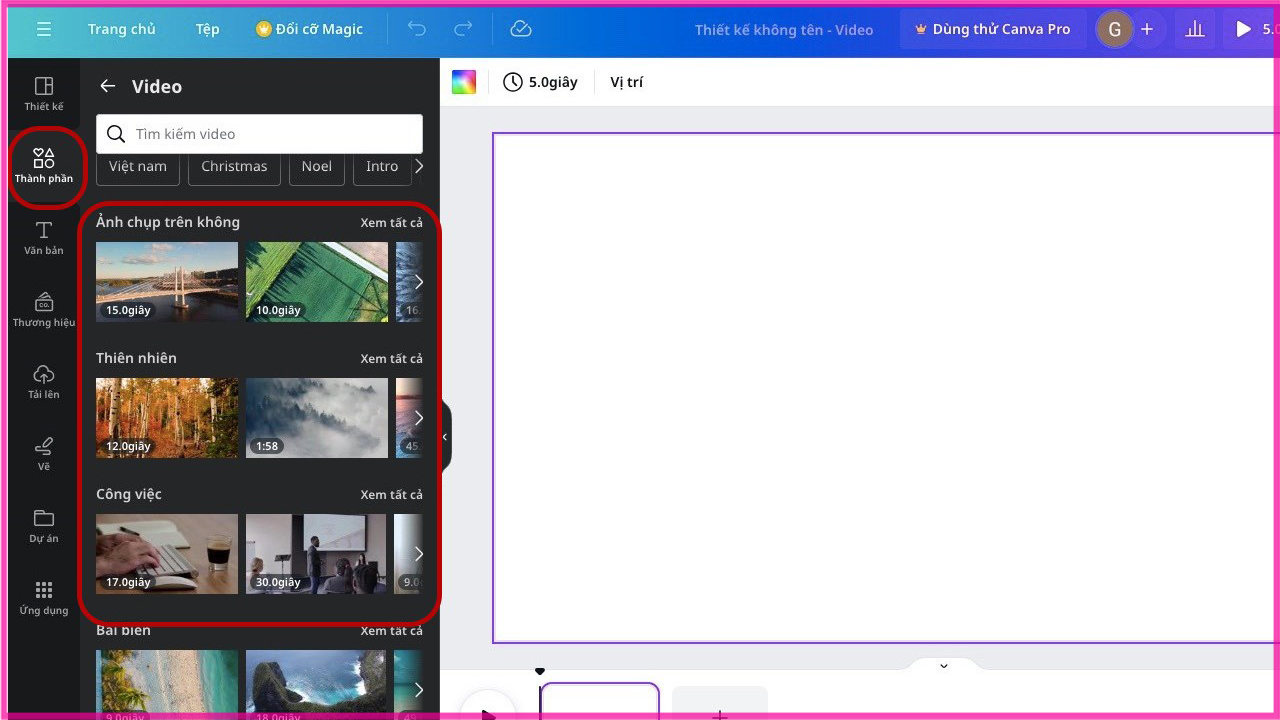Show more Thiên nhiên videos arrow

coord(419,418)
